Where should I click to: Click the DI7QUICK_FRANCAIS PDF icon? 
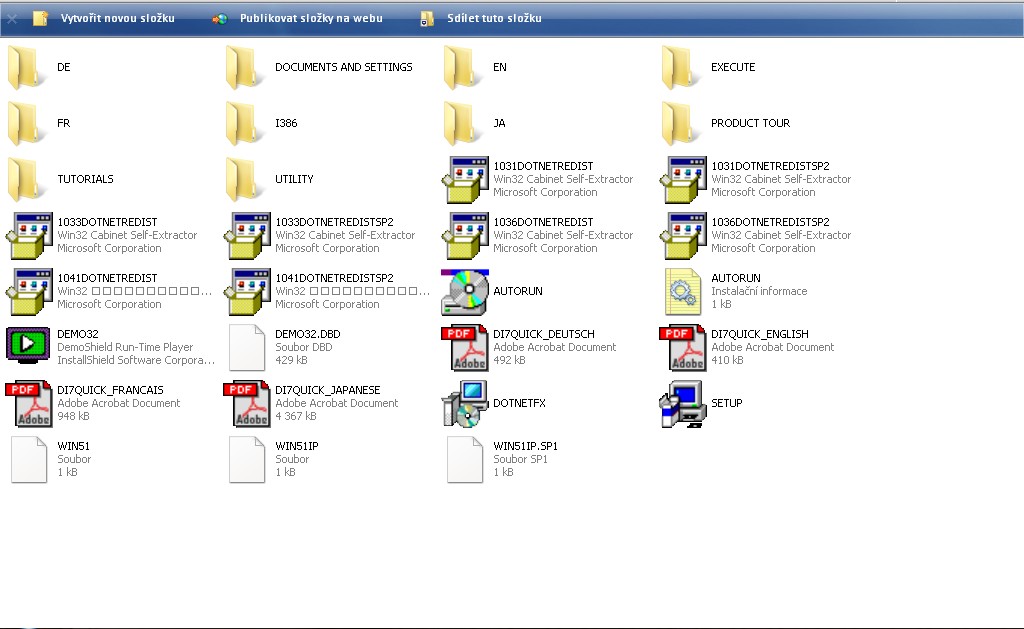(29, 404)
